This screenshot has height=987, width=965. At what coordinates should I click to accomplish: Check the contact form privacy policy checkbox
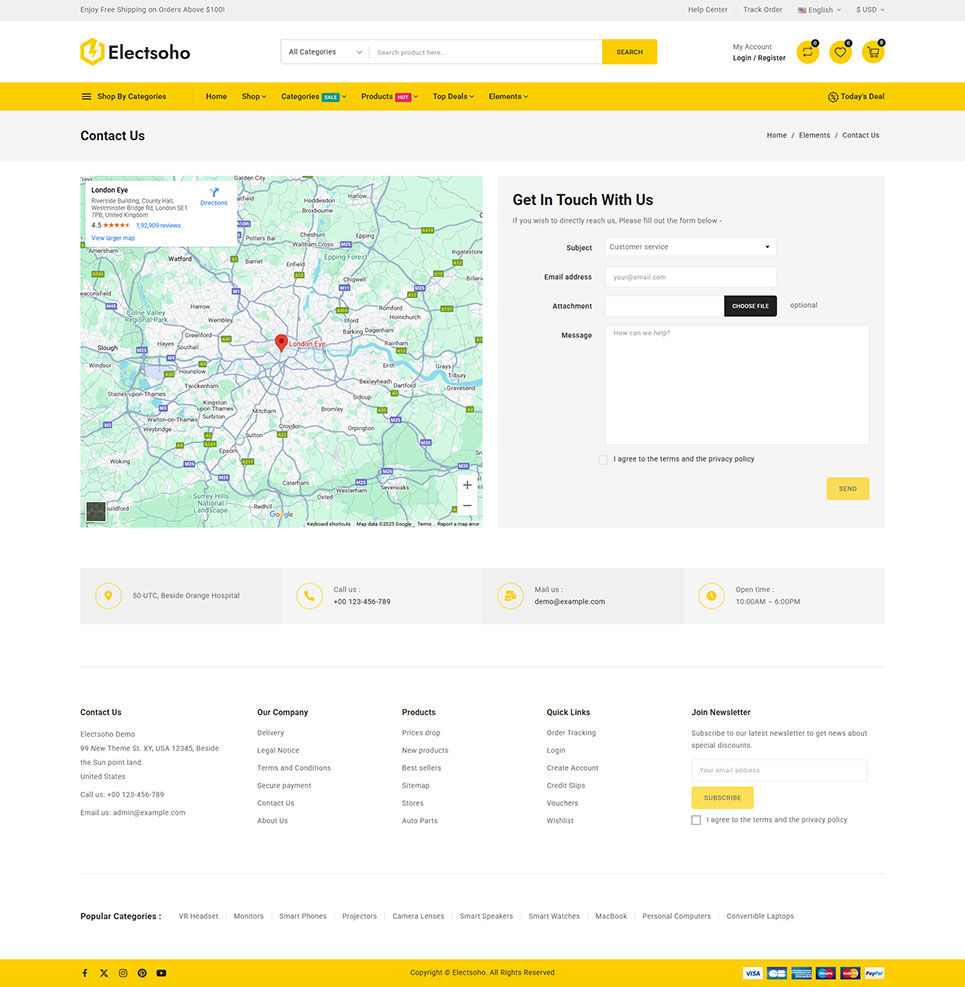[603, 460]
